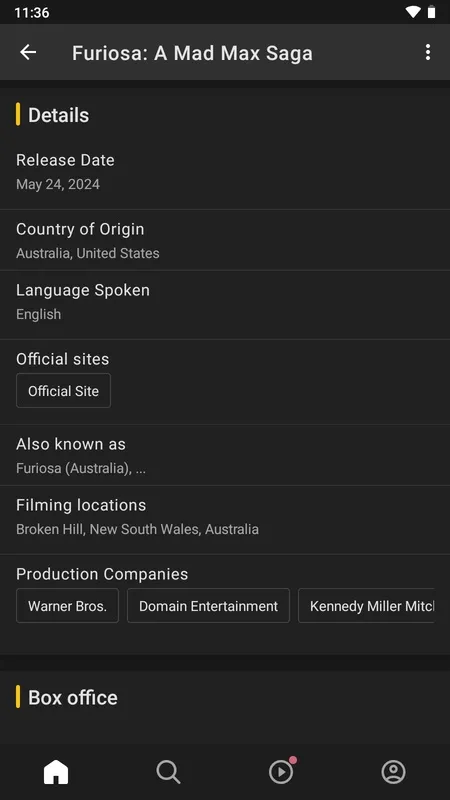The width and height of the screenshot is (450, 800).
Task: Open the three-dot overflow menu
Action: [x=428, y=52]
